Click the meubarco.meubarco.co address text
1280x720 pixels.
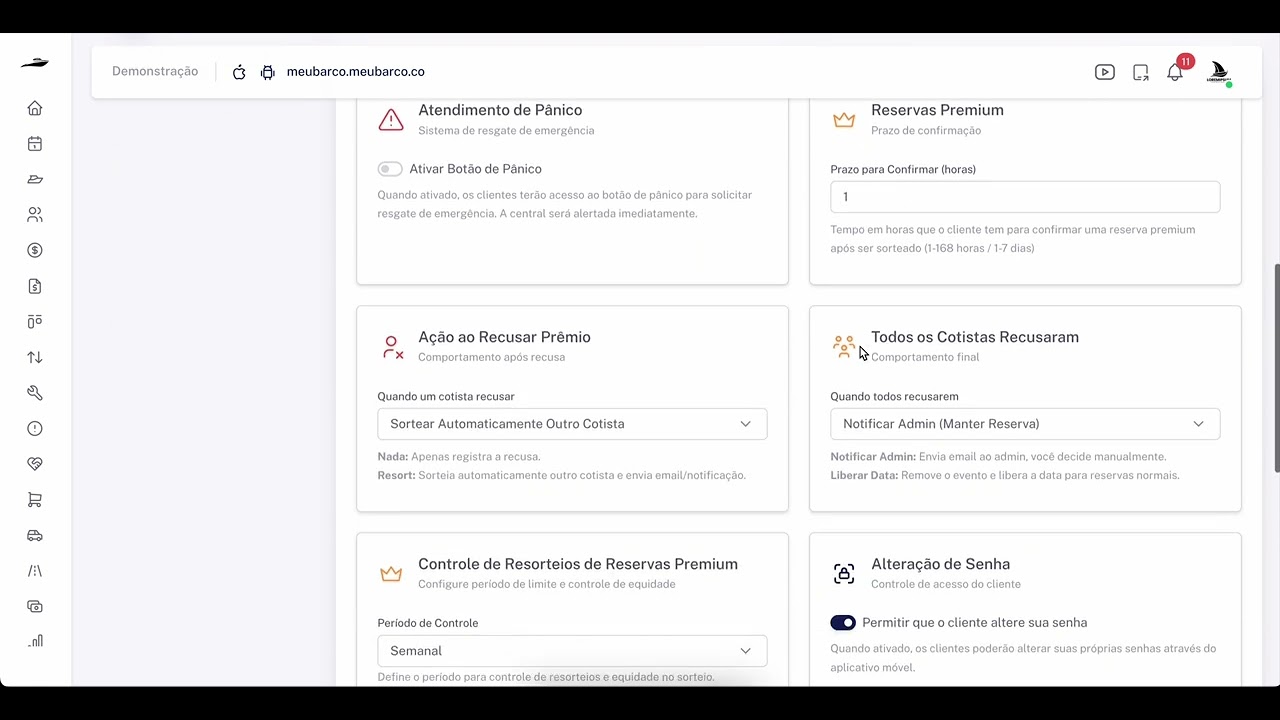pos(356,72)
